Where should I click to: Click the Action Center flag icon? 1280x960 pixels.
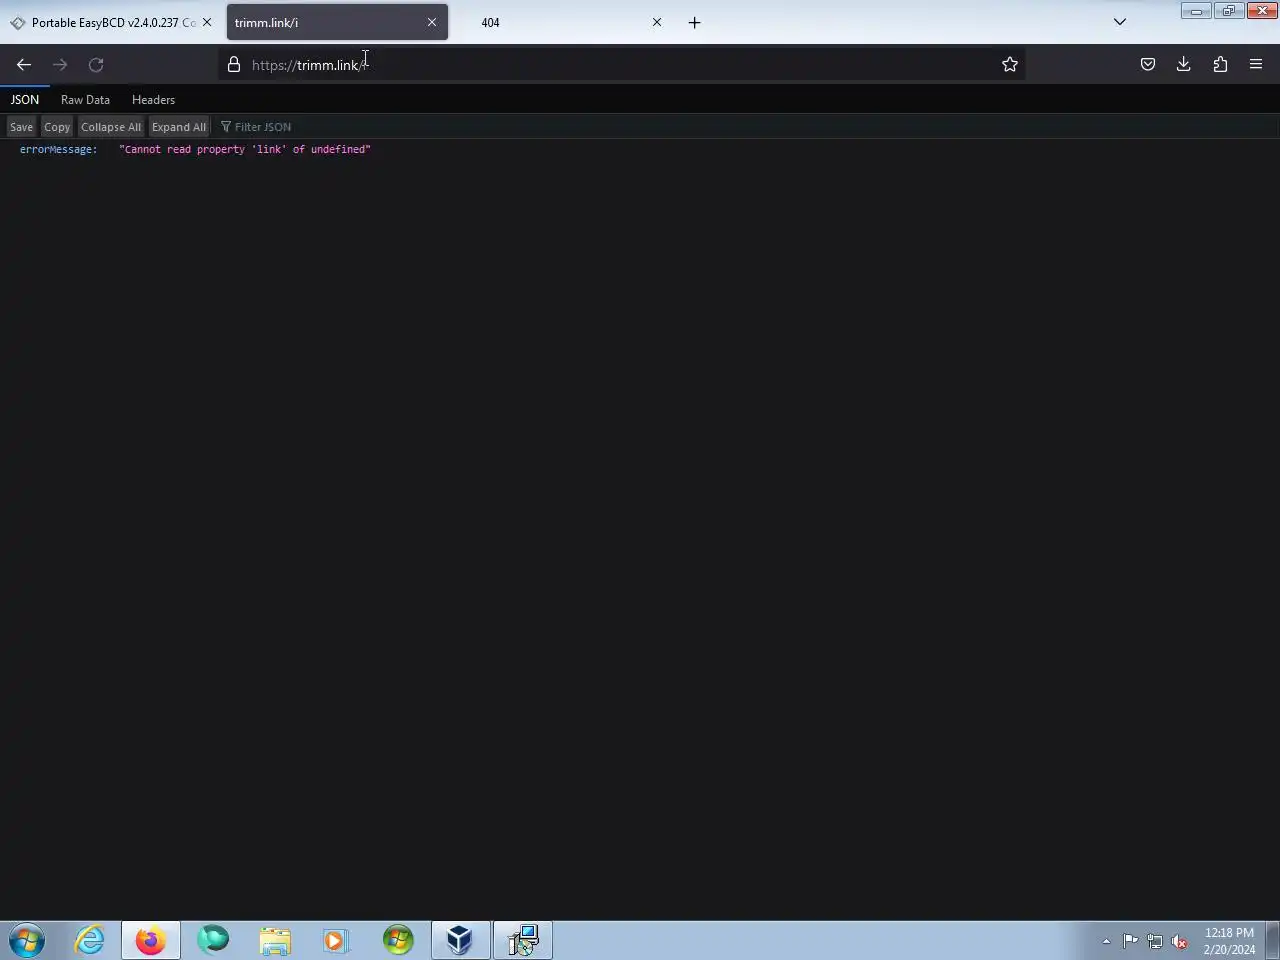(1130, 941)
